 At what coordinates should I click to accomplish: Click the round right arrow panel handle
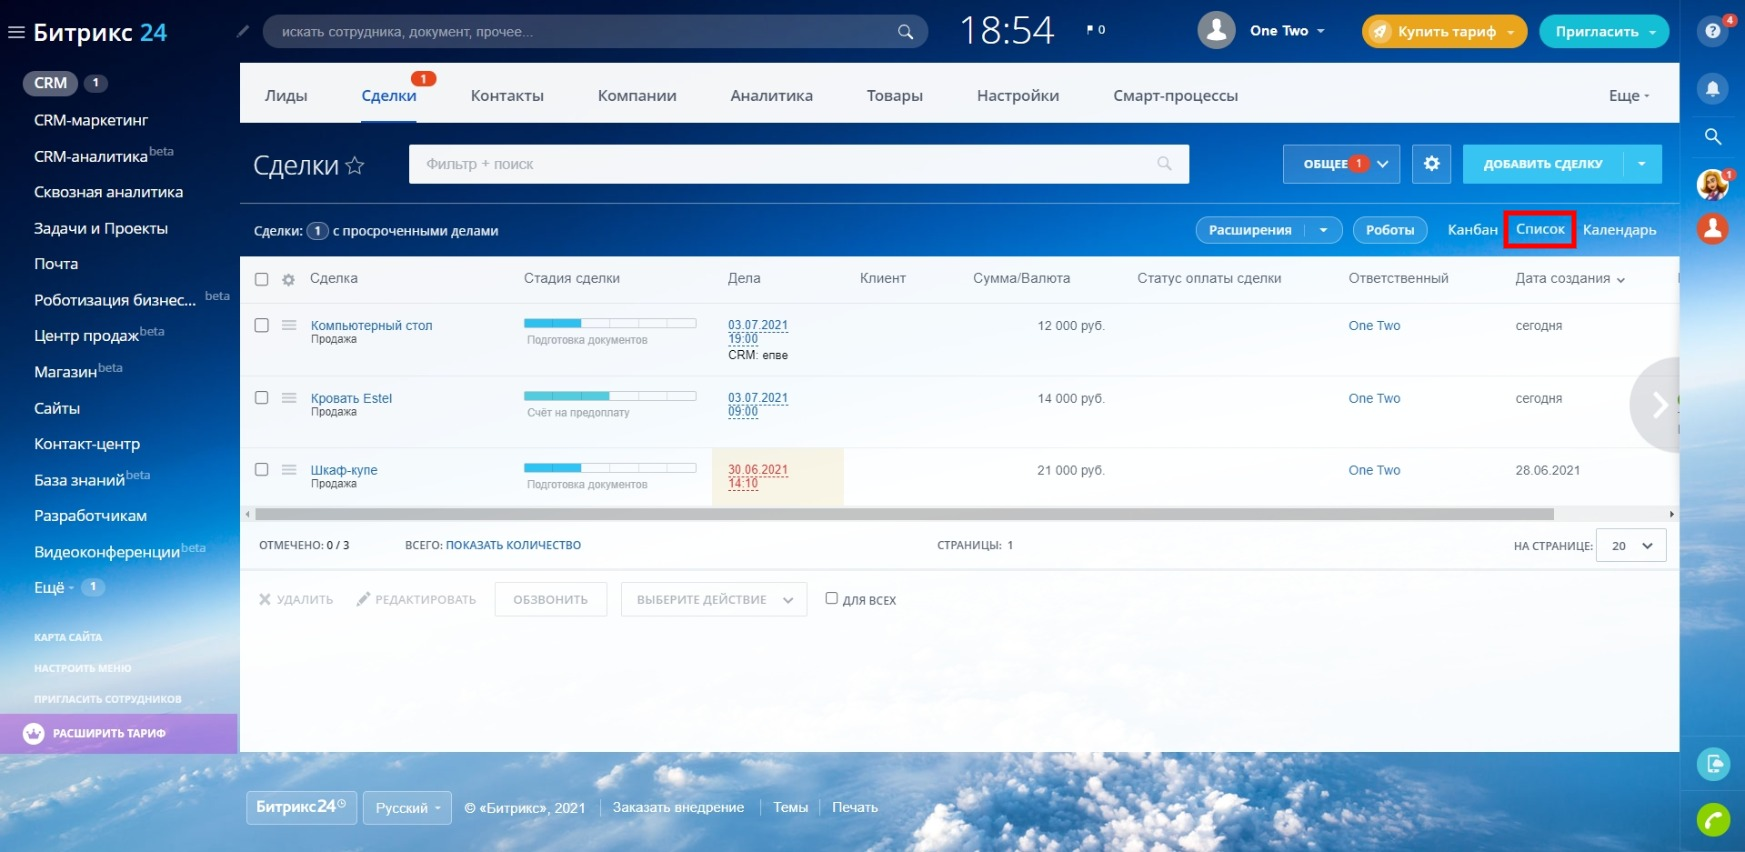point(1657,405)
